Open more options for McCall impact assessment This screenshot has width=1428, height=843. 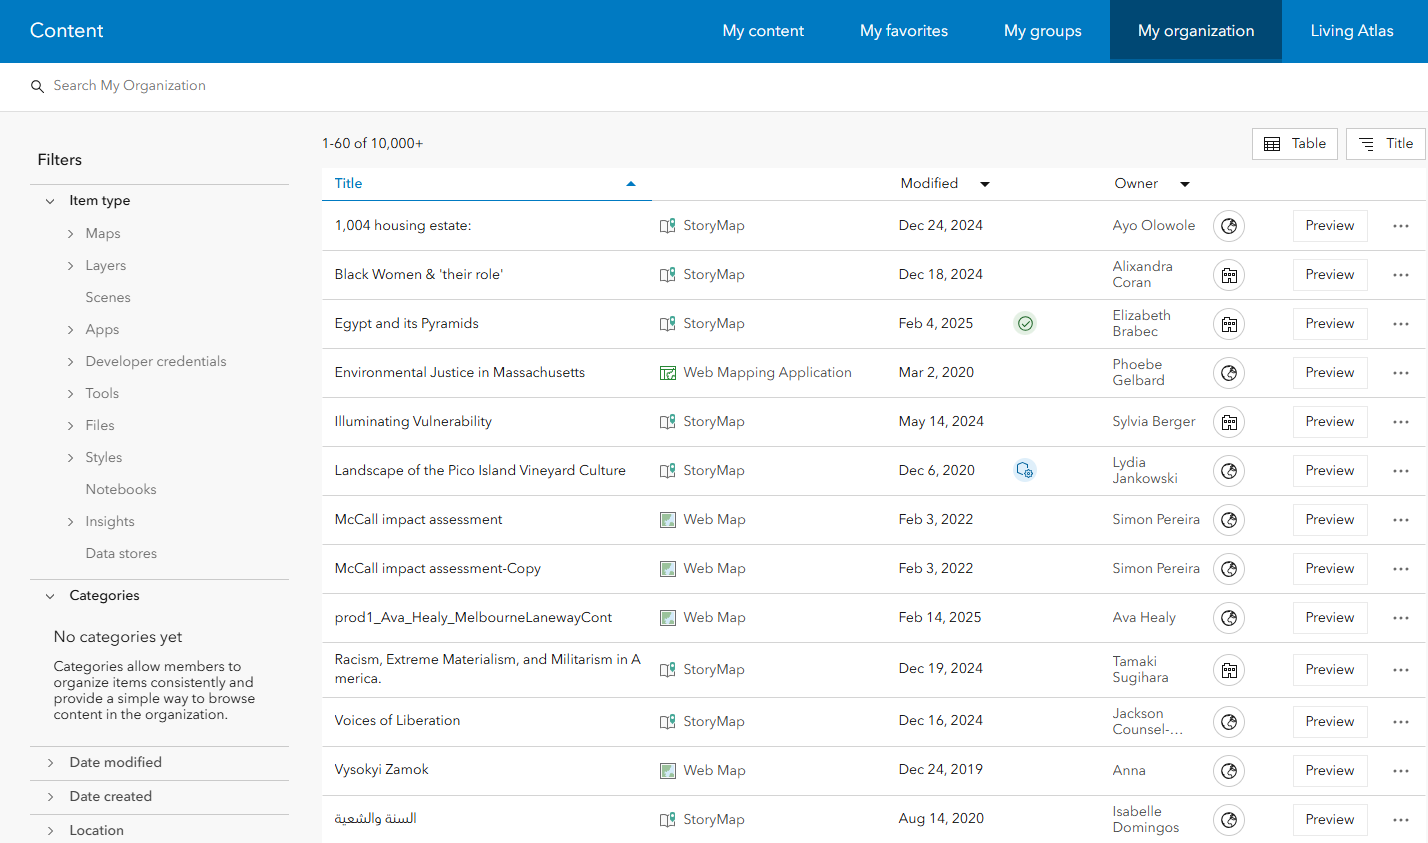click(x=1401, y=520)
